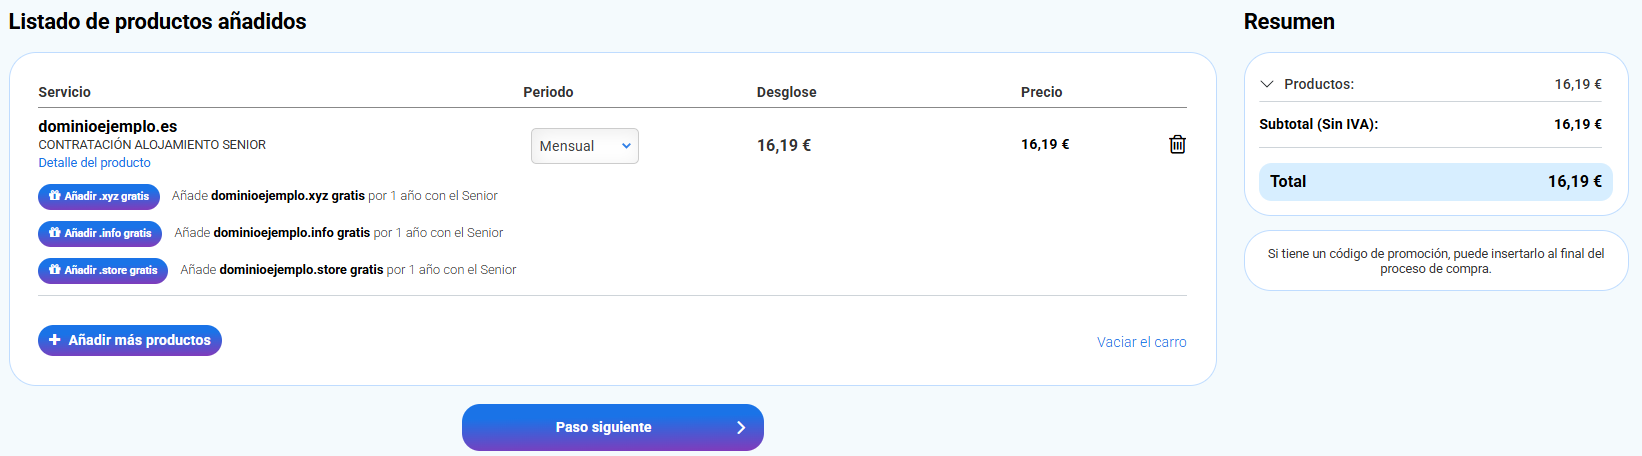Click the Productos label in the summary

click(1319, 84)
